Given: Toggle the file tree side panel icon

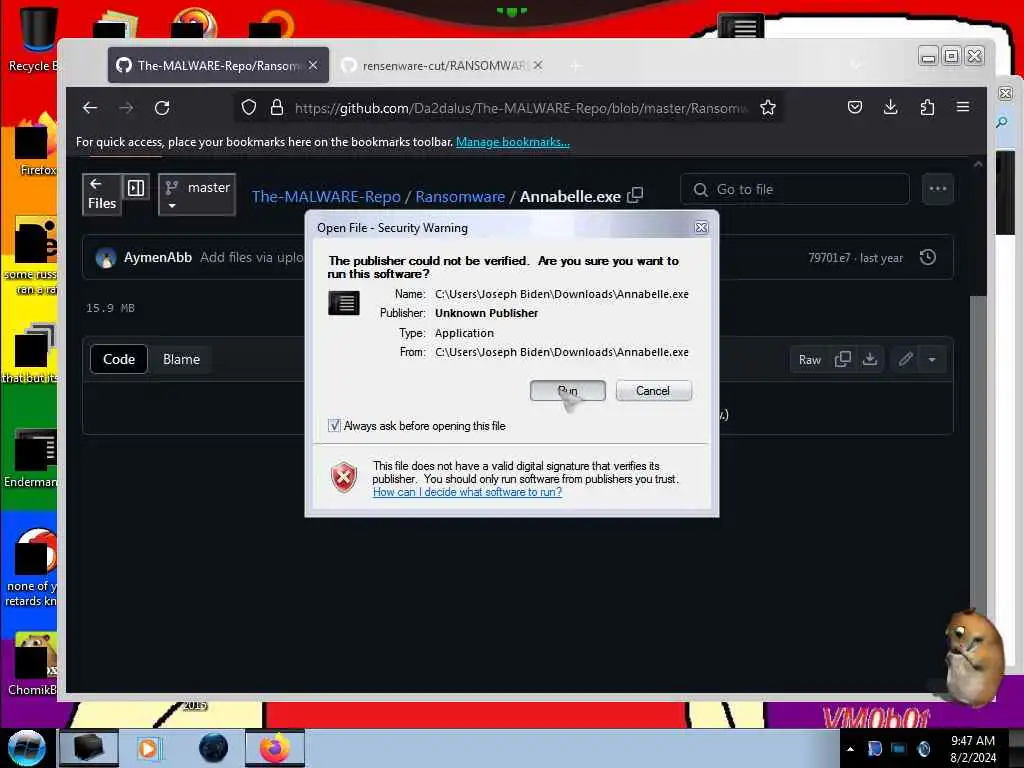Looking at the screenshot, I should tap(136, 189).
